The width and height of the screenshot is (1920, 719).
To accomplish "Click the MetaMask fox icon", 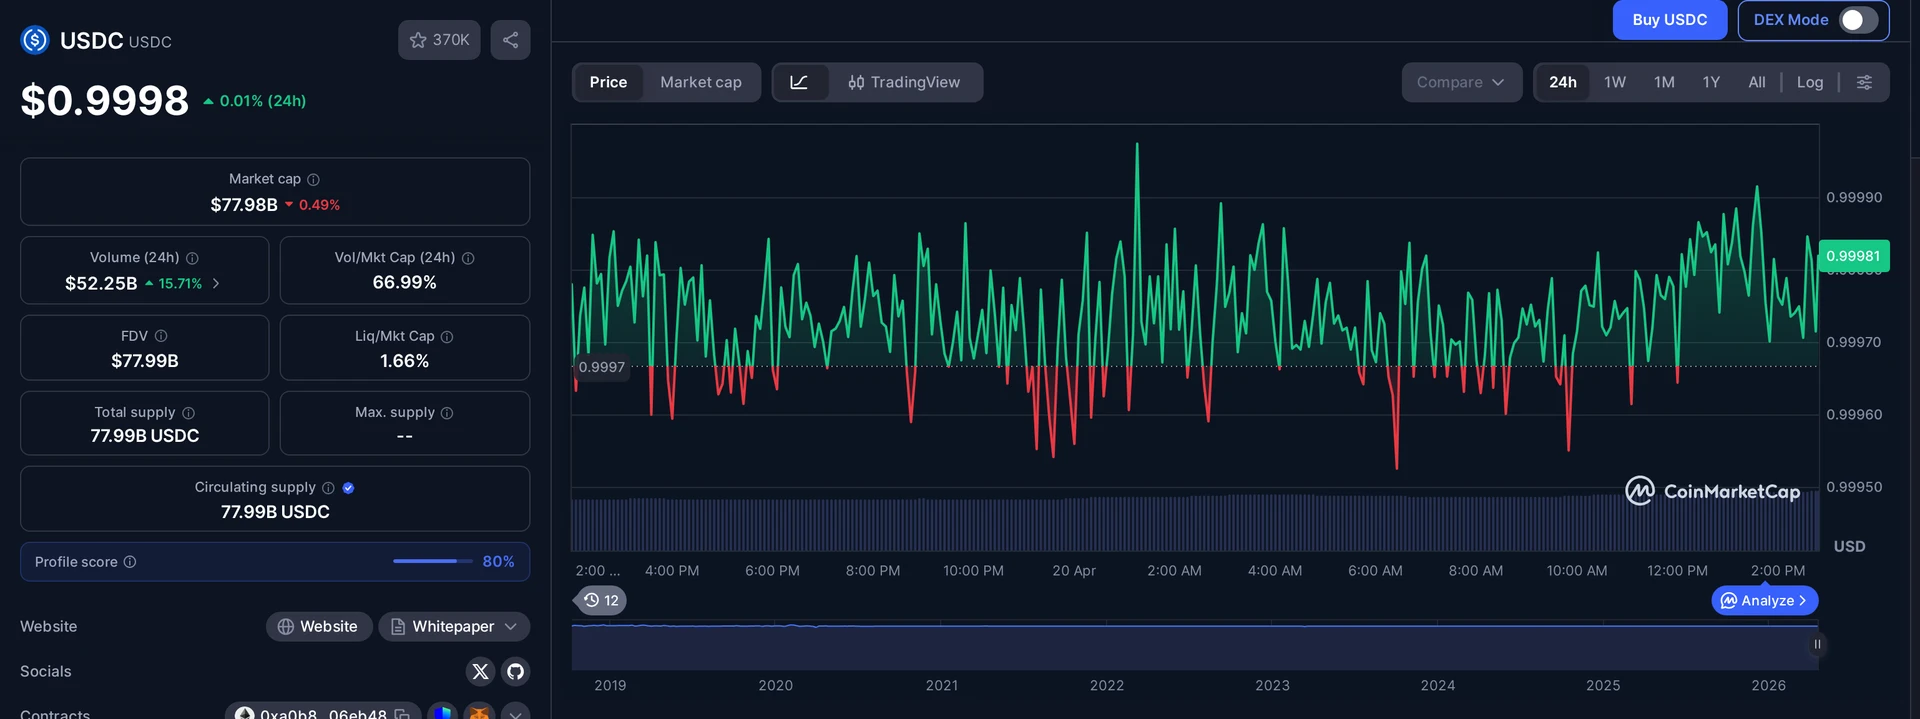I will tap(480, 713).
